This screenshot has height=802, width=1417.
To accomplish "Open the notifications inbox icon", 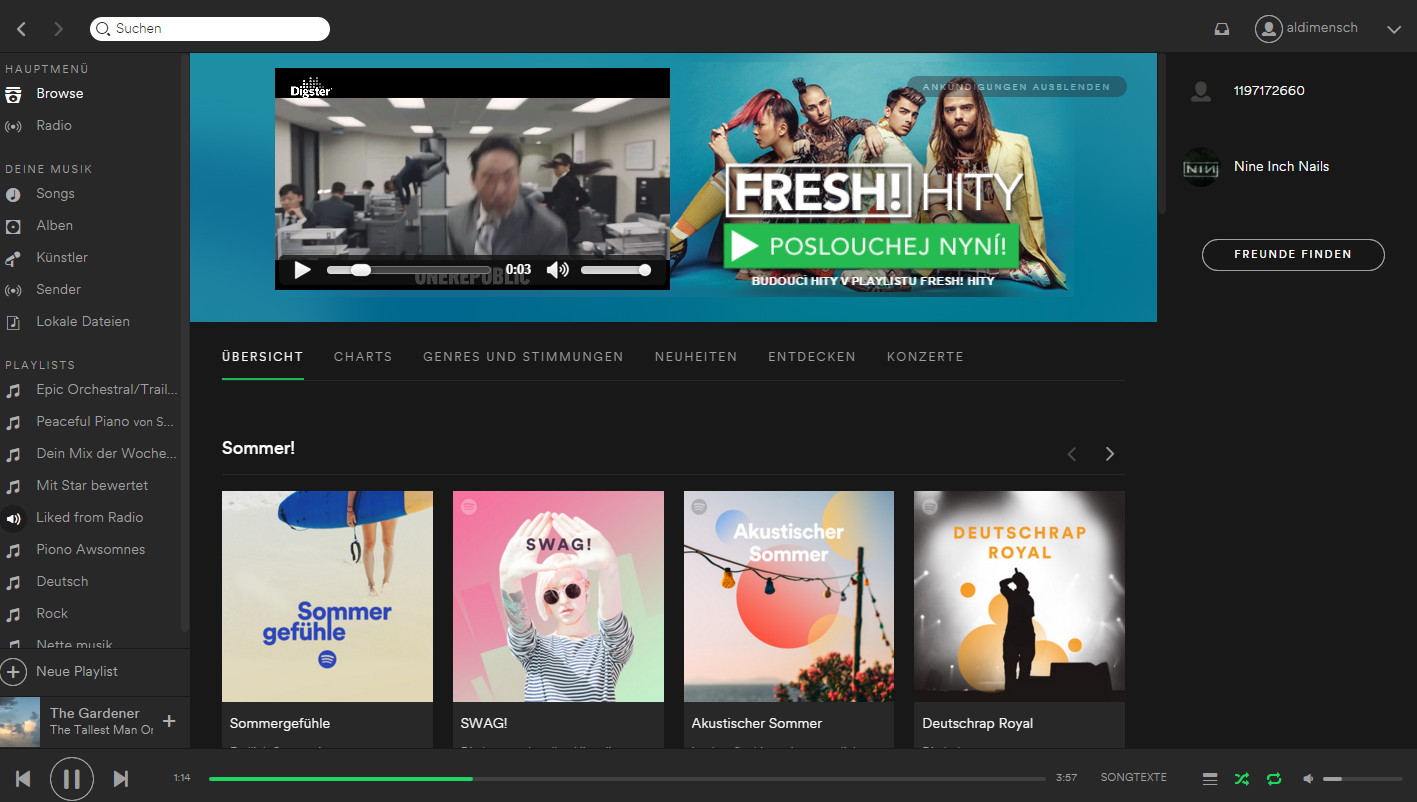I will [x=1222, y=29].
